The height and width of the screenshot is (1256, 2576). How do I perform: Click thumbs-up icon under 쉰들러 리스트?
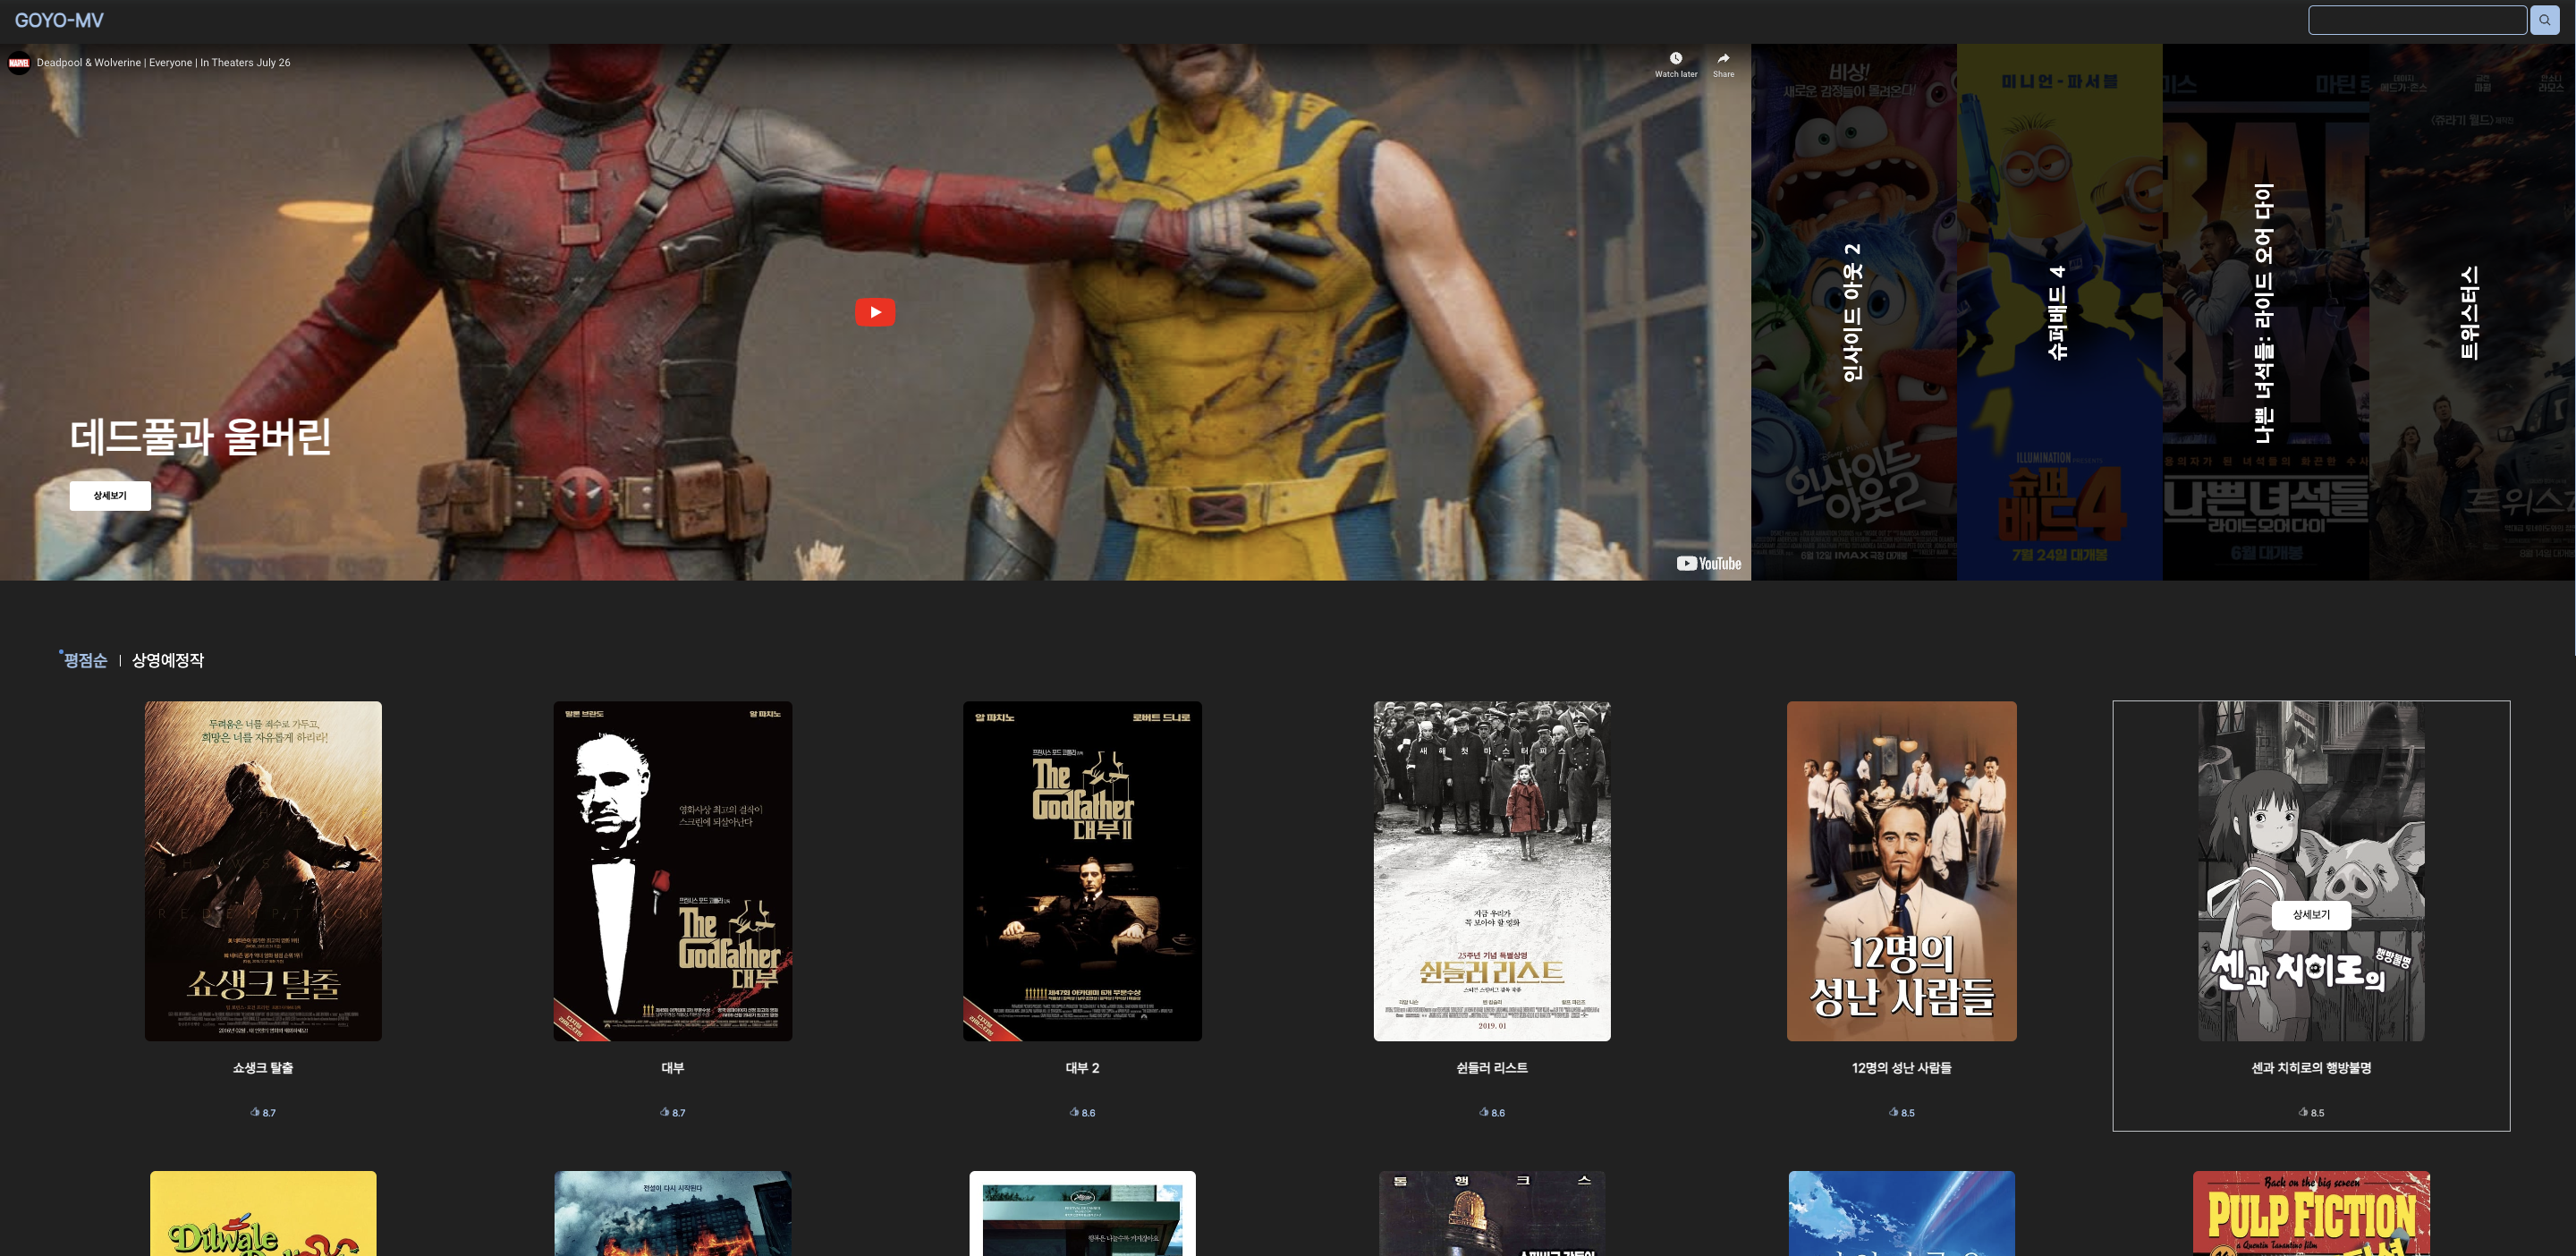tap(1484, 1112)
